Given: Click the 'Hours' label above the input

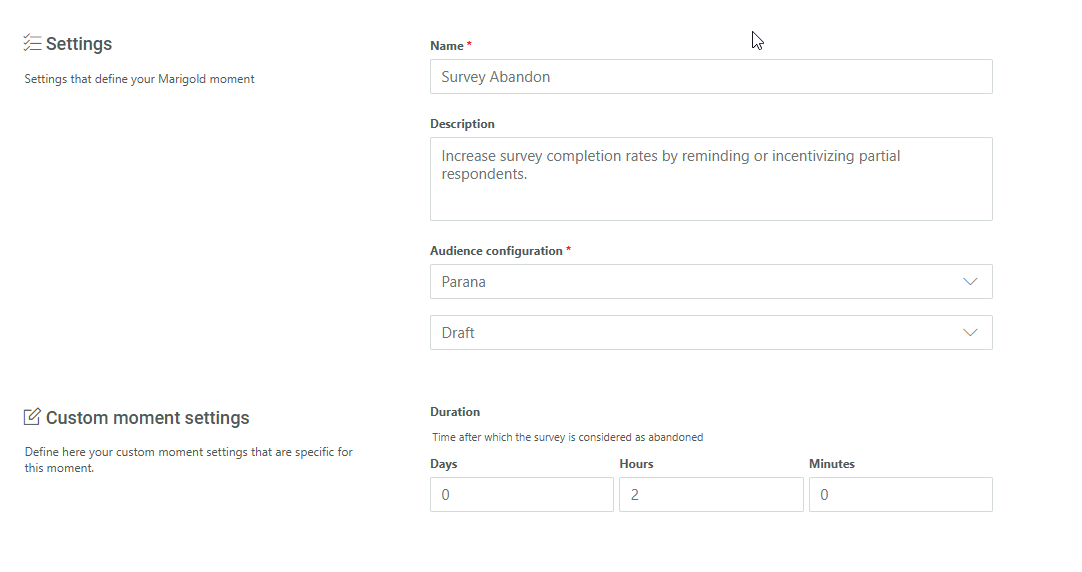Looking at the screenshot, I should click(636, 464).
